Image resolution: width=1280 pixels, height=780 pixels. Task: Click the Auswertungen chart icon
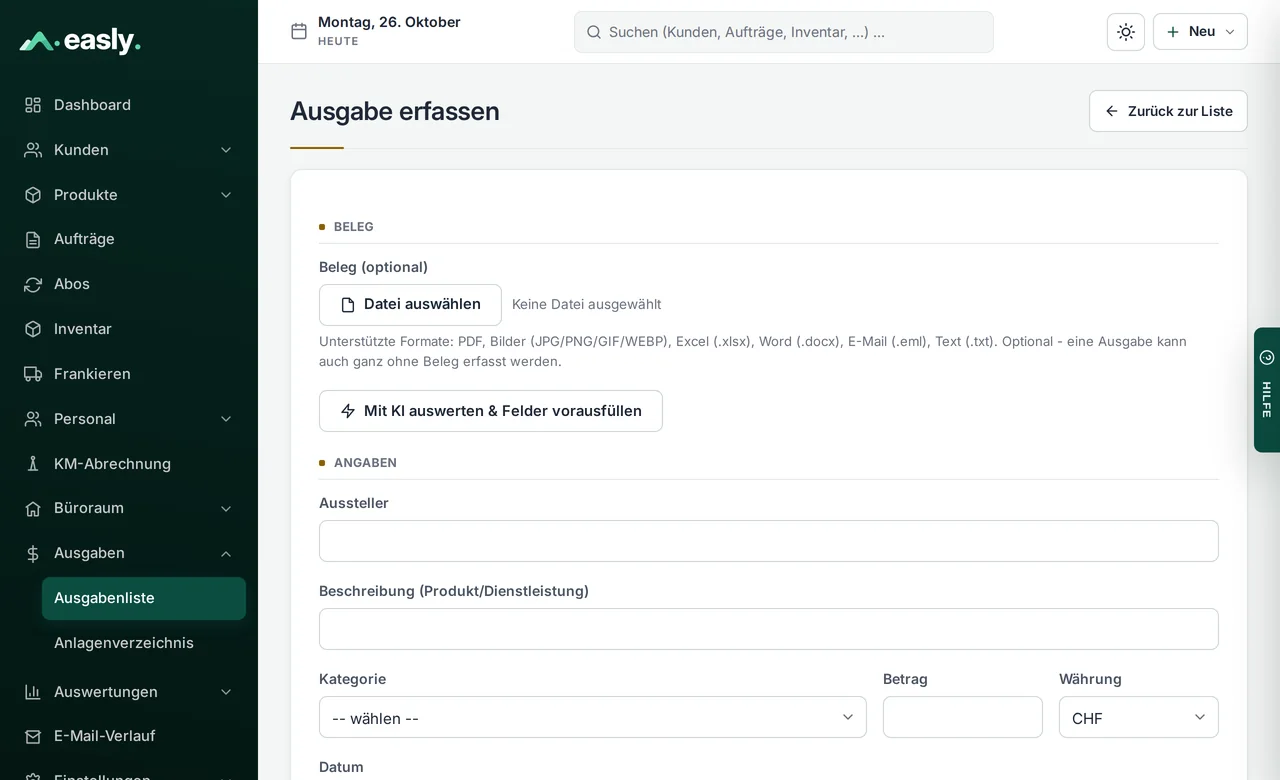click(33, 692)
